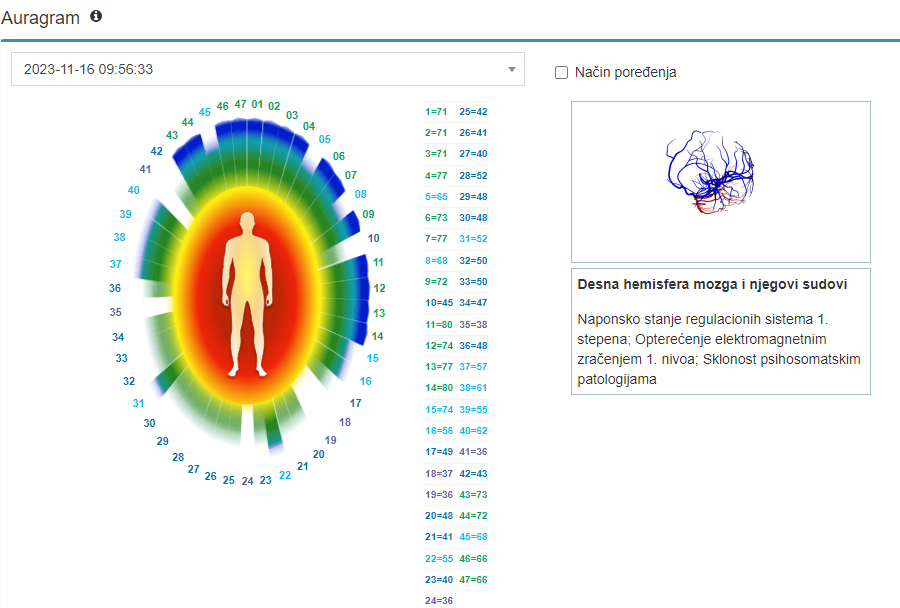Click segment label 24 at the aura bottom

(x=247, y=481)
